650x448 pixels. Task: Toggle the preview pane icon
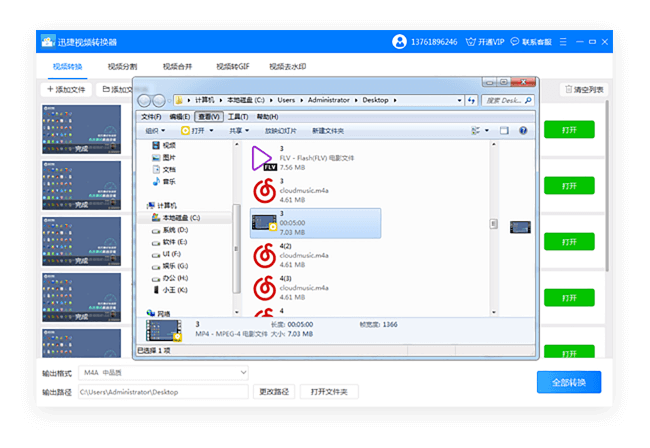point(504,131)
